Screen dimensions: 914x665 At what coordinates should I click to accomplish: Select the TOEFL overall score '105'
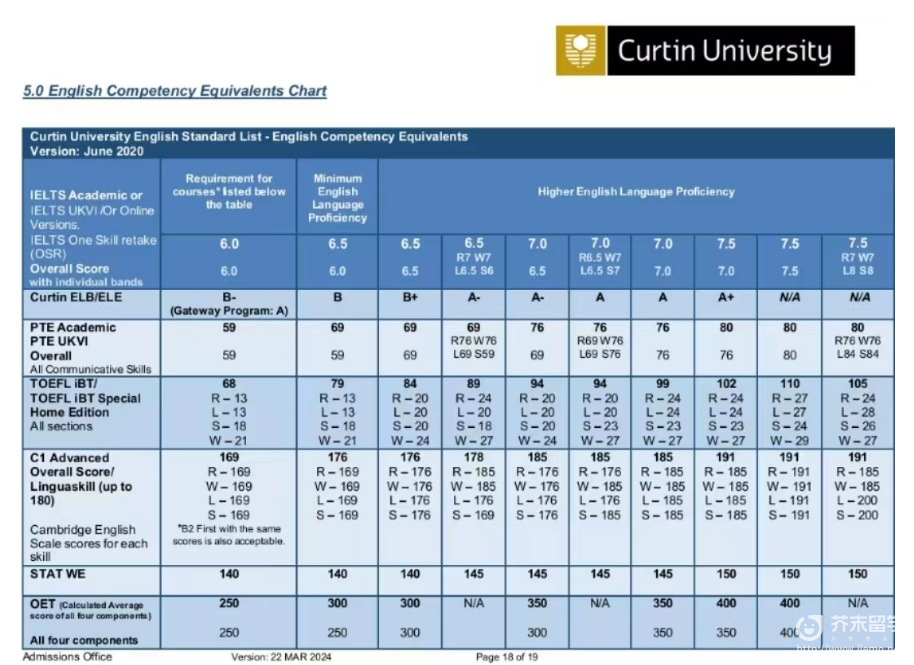(857, 383)
